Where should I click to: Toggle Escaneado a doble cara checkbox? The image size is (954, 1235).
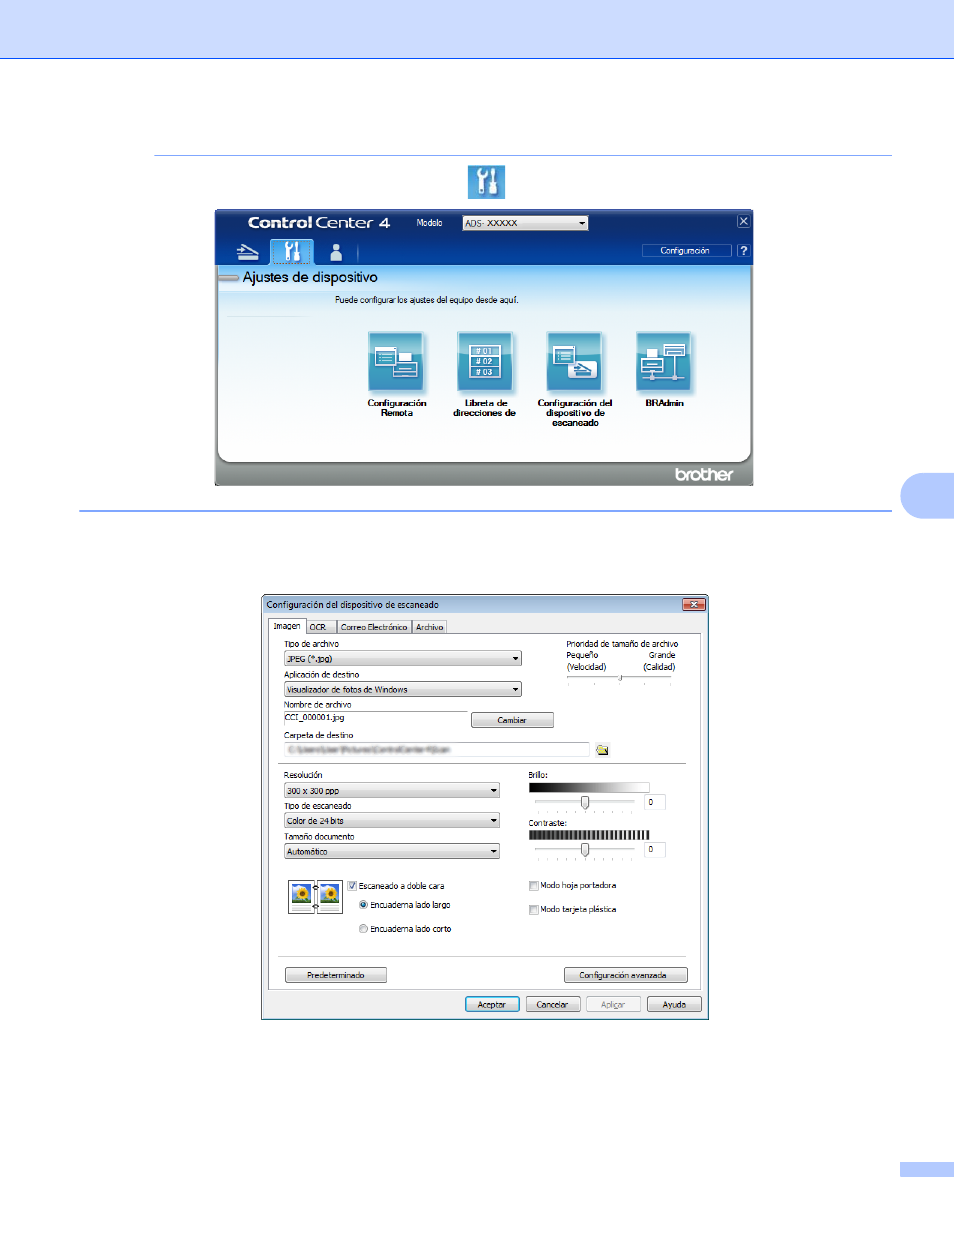coord(352,886)
